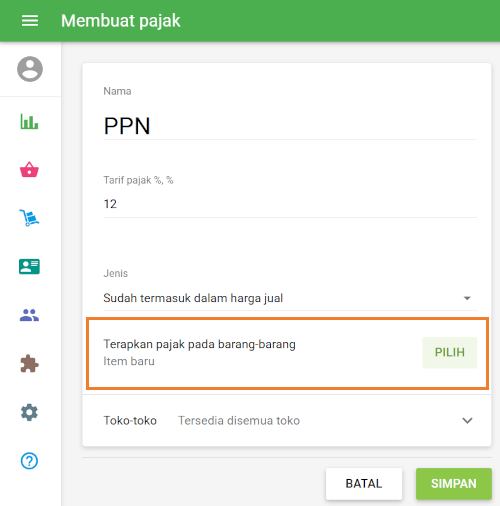Click PILIH to choose items

point(450,352)
